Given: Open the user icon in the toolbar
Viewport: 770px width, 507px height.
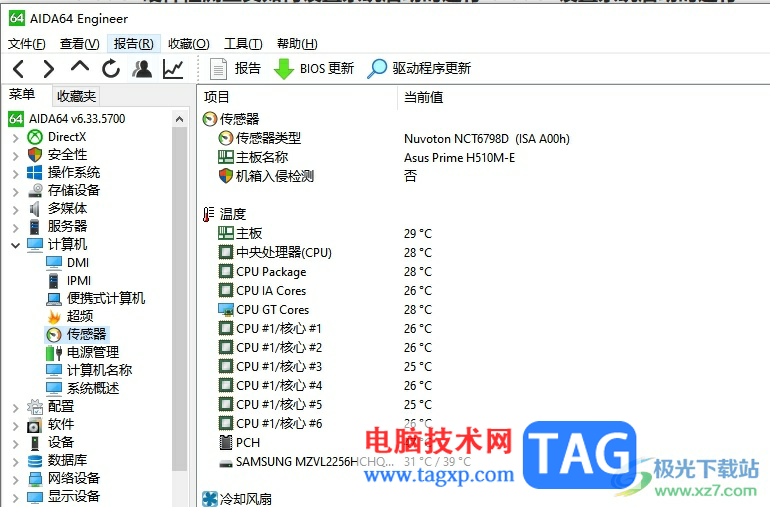Looking at the screenshot, I should (142, 69).
